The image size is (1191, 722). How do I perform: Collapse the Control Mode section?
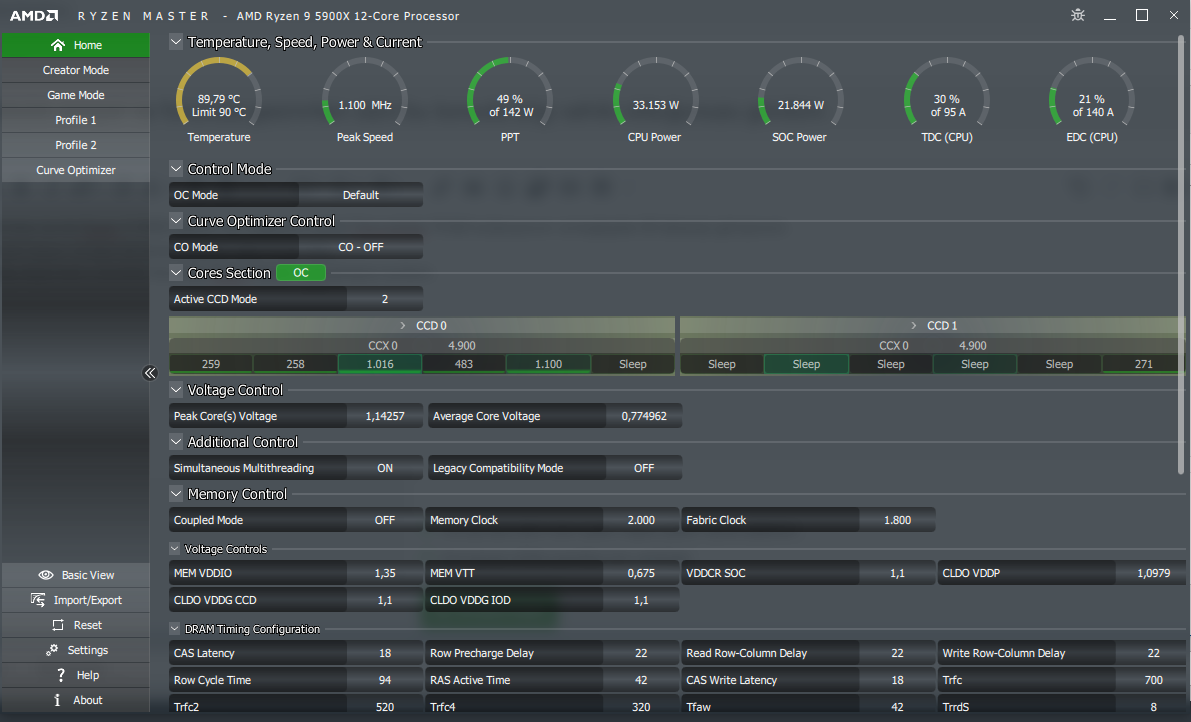[x=175, y=169]
